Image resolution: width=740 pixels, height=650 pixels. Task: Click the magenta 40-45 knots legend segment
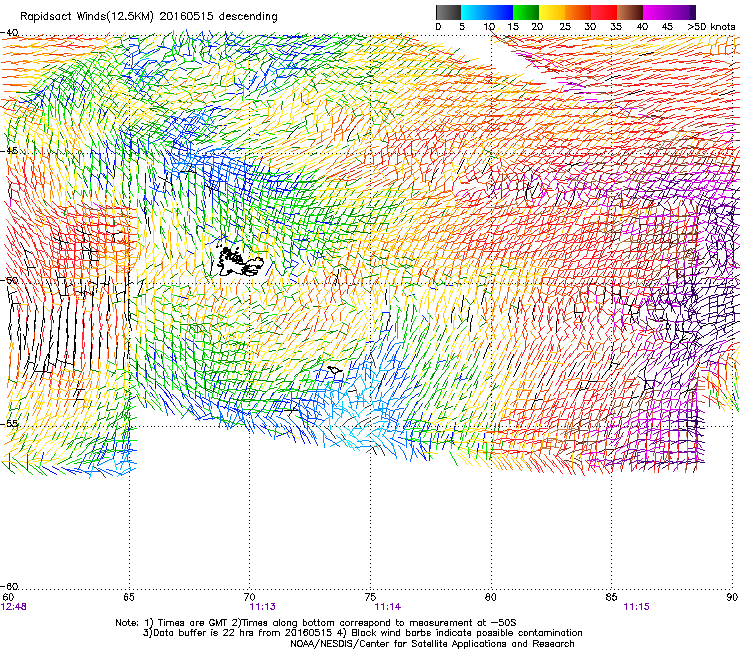[x=656, y=12]
